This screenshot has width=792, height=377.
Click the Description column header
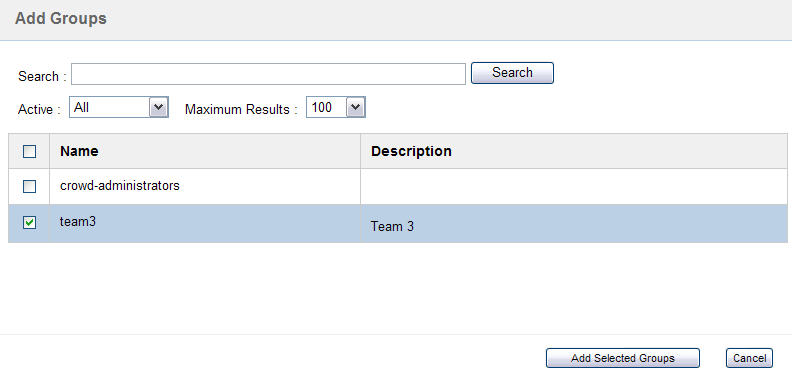pyautogui.click(x=411, y=151)
